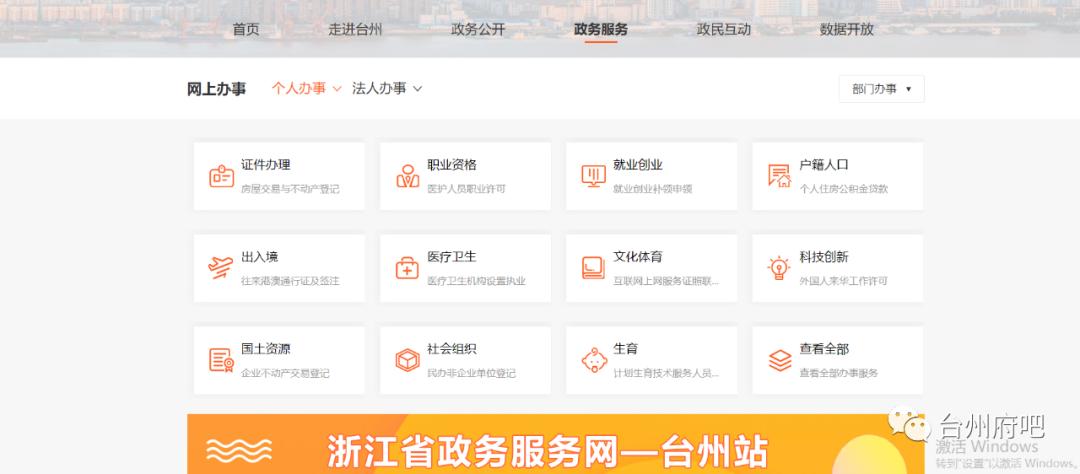Open the 出入境 title link
1080x474 pixels.
(260, 257)
